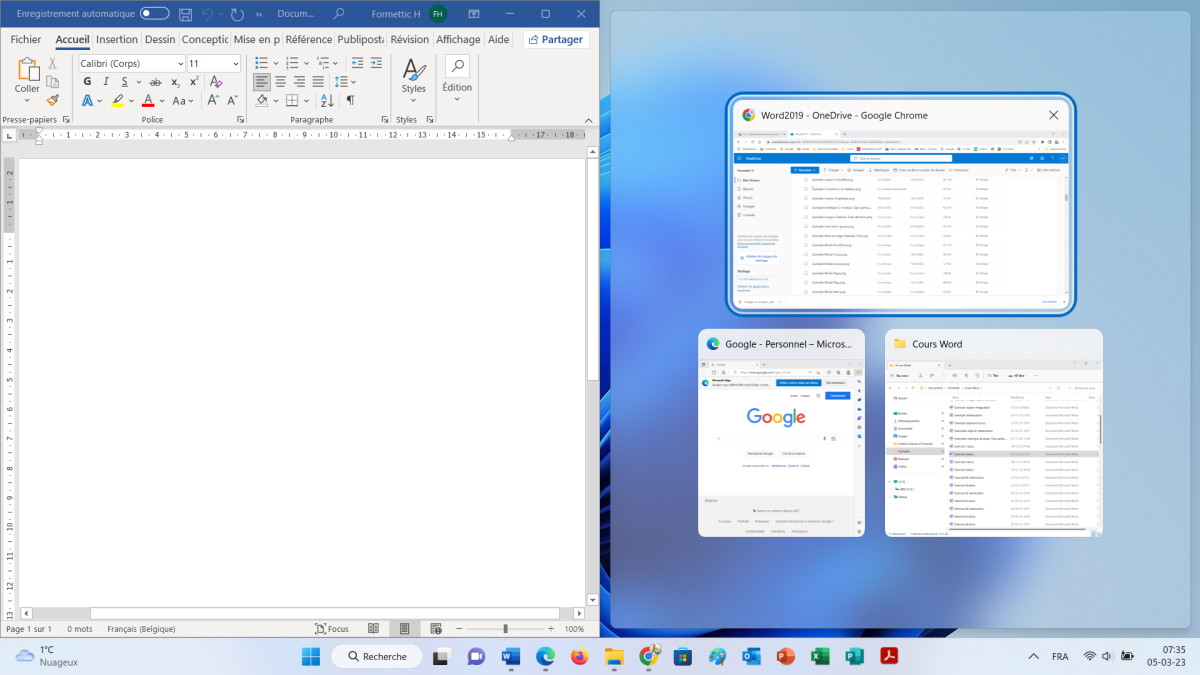Enable Focus mode in status bar

click(x=332, y=629)
